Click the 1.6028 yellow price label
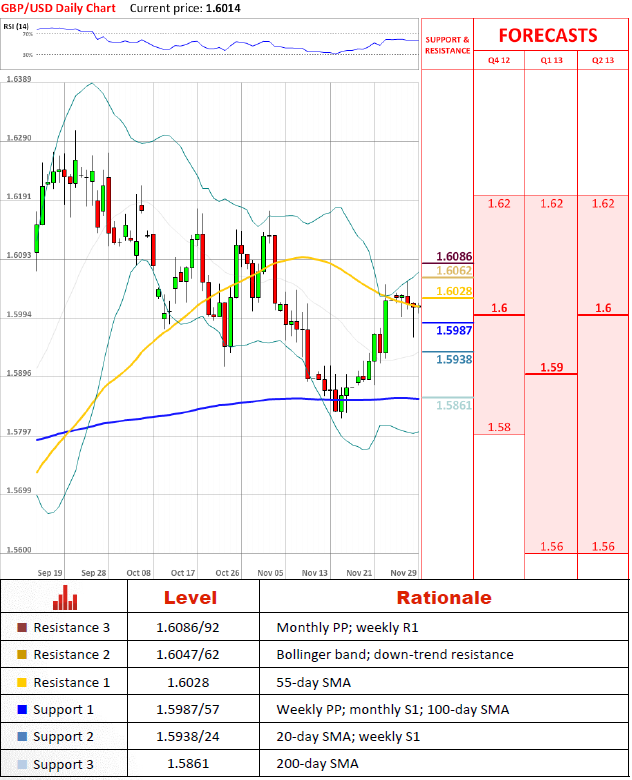 point(453,291)
